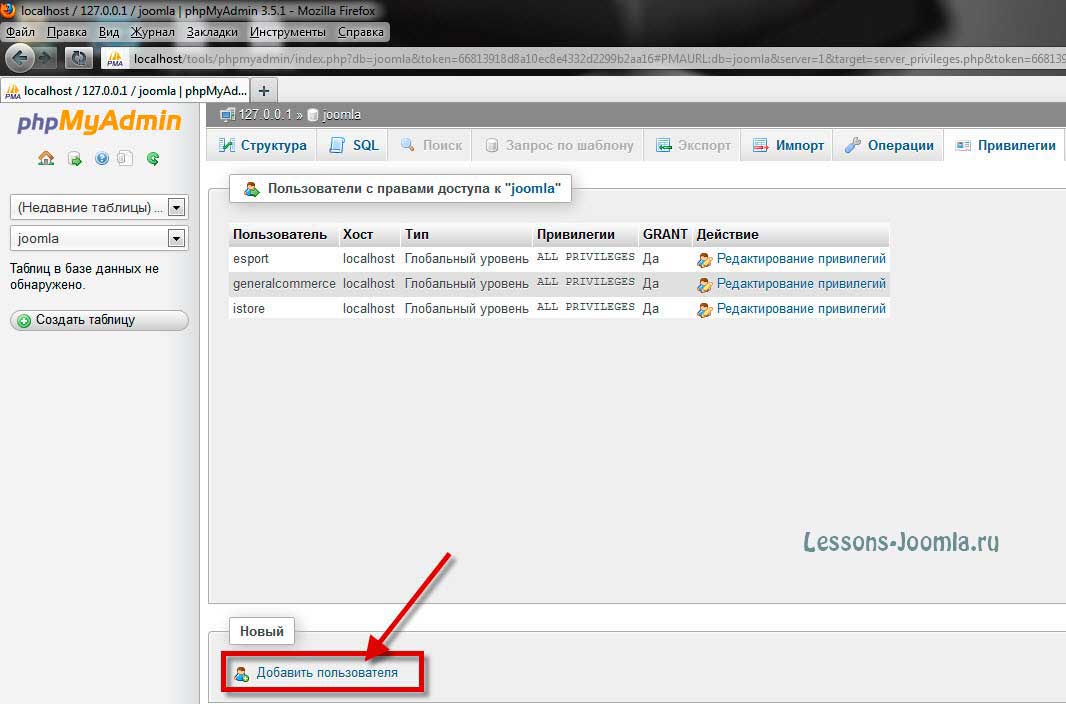Image resolution: width=1066 pixels, height=704 pixels.
Task: Go back with Firefox back arrow
Action: [x=20, y=58]
